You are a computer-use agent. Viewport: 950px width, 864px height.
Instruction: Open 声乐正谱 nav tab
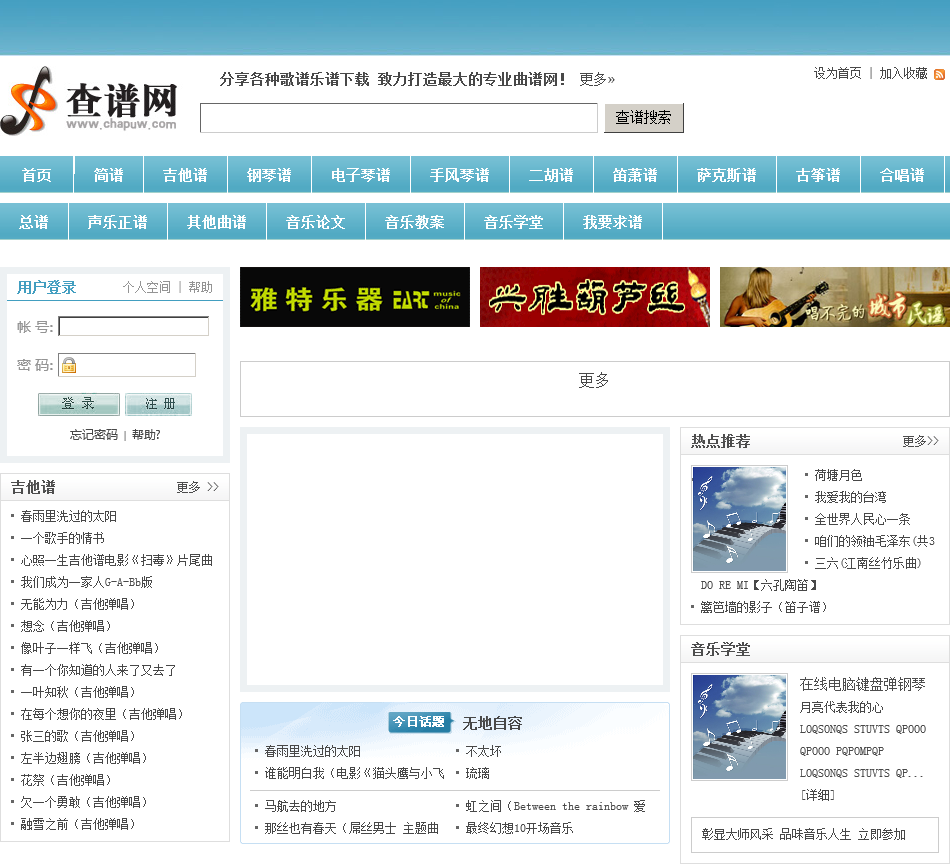[118, 222]
